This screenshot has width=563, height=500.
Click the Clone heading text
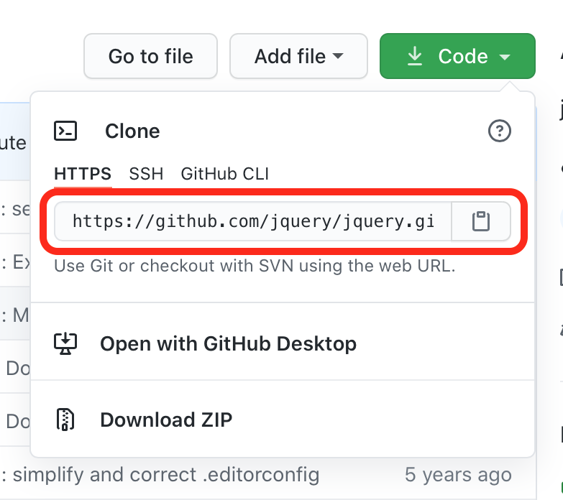click(132, 131)
